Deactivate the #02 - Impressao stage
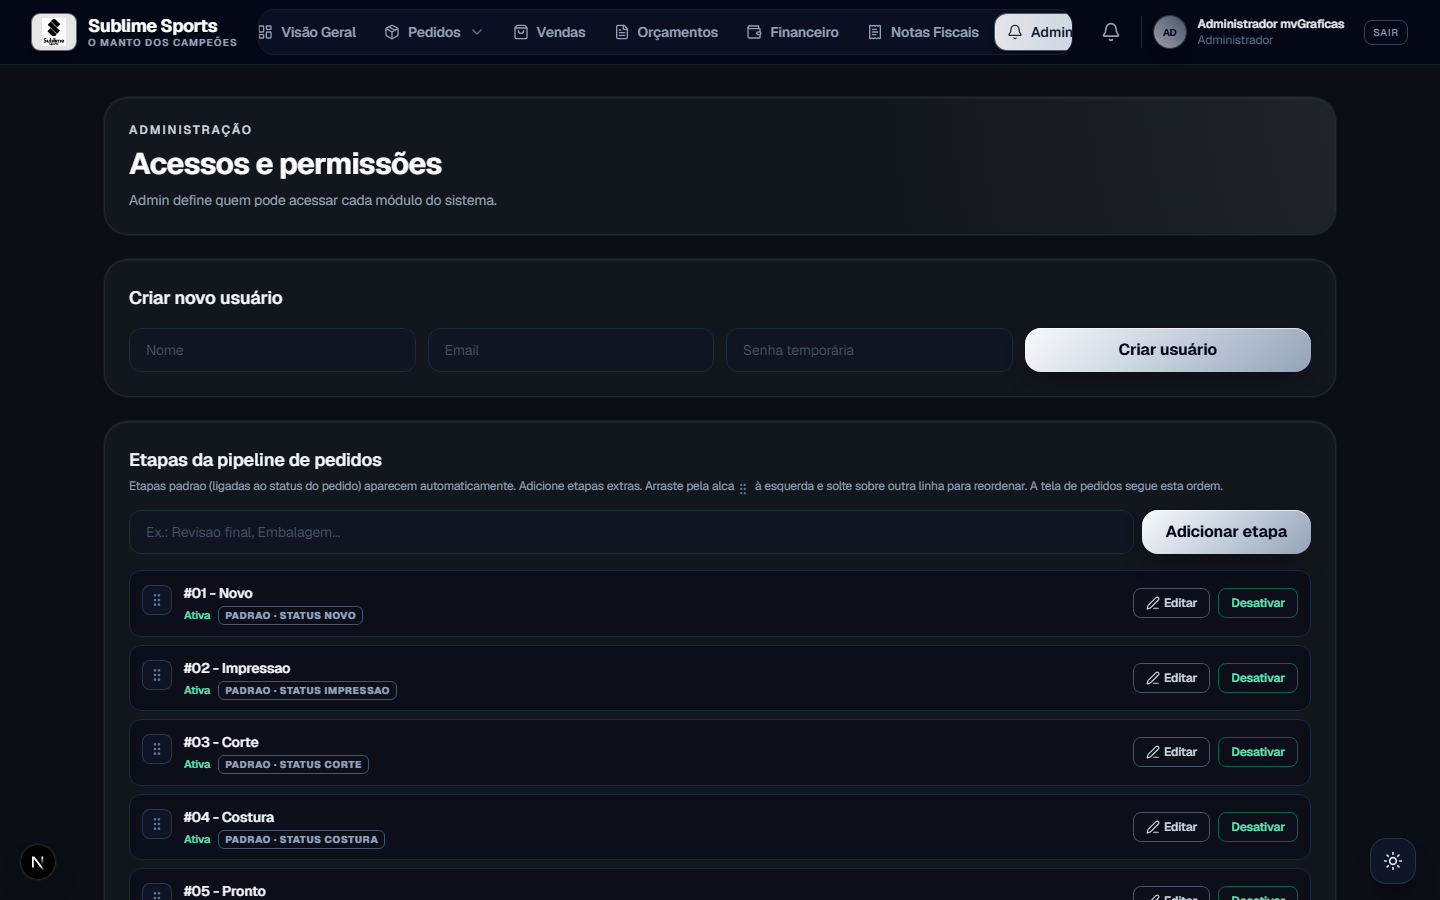 tap(1257, 678)
